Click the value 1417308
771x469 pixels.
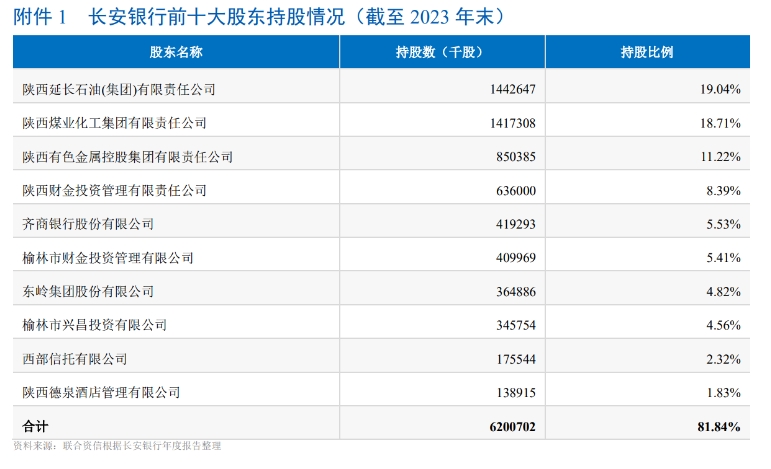513,123
